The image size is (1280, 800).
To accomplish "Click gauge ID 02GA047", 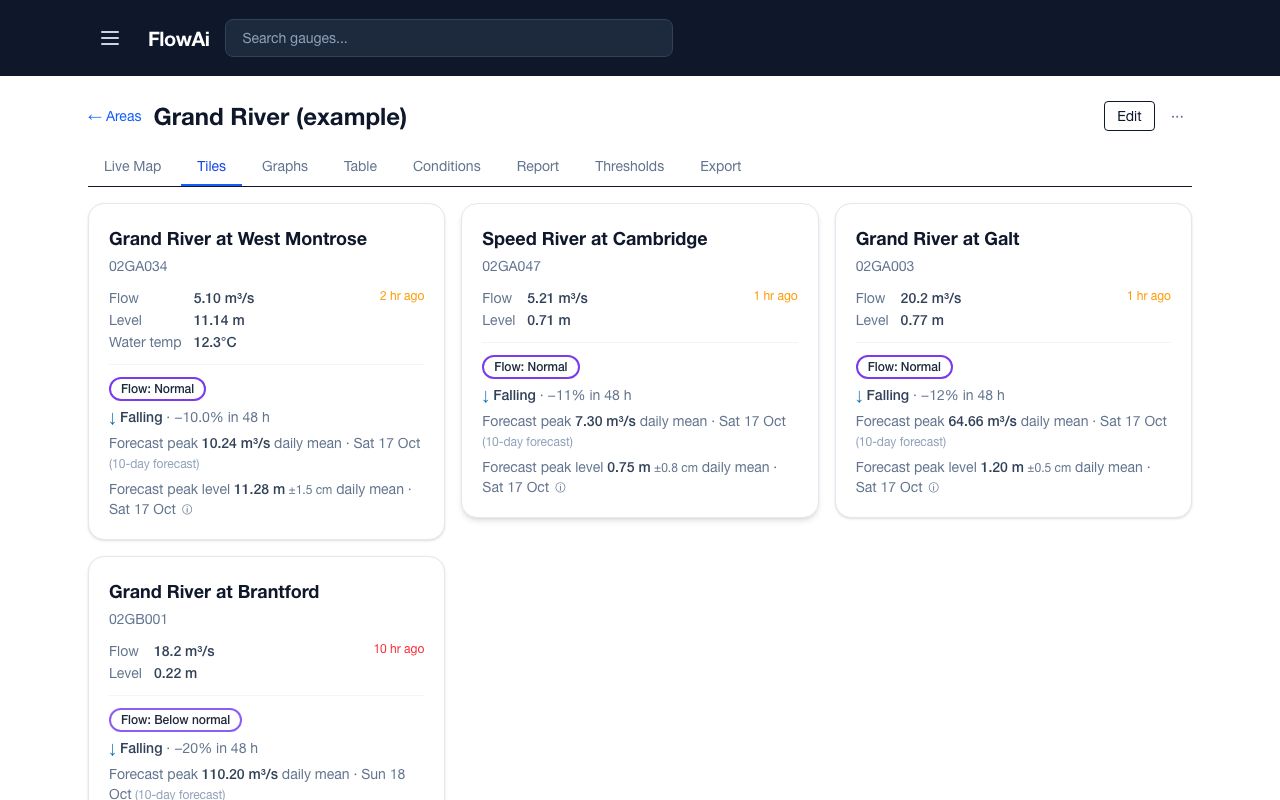I will tap(511, 266).
